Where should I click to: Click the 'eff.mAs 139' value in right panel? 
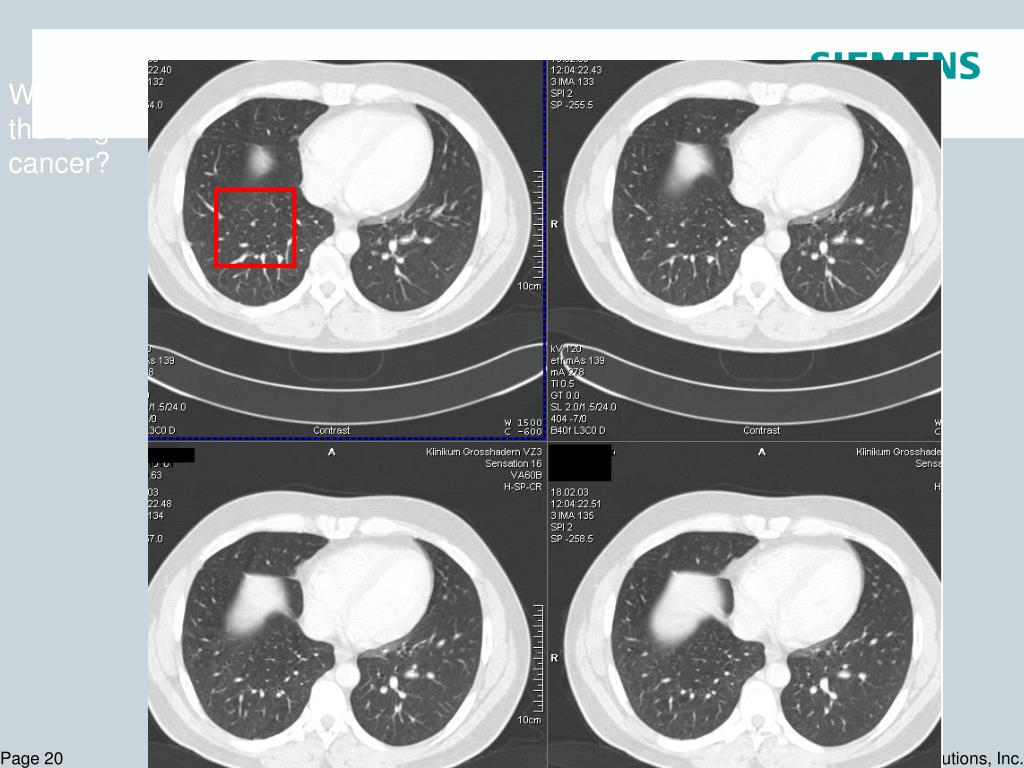click(x=577, y=360)
